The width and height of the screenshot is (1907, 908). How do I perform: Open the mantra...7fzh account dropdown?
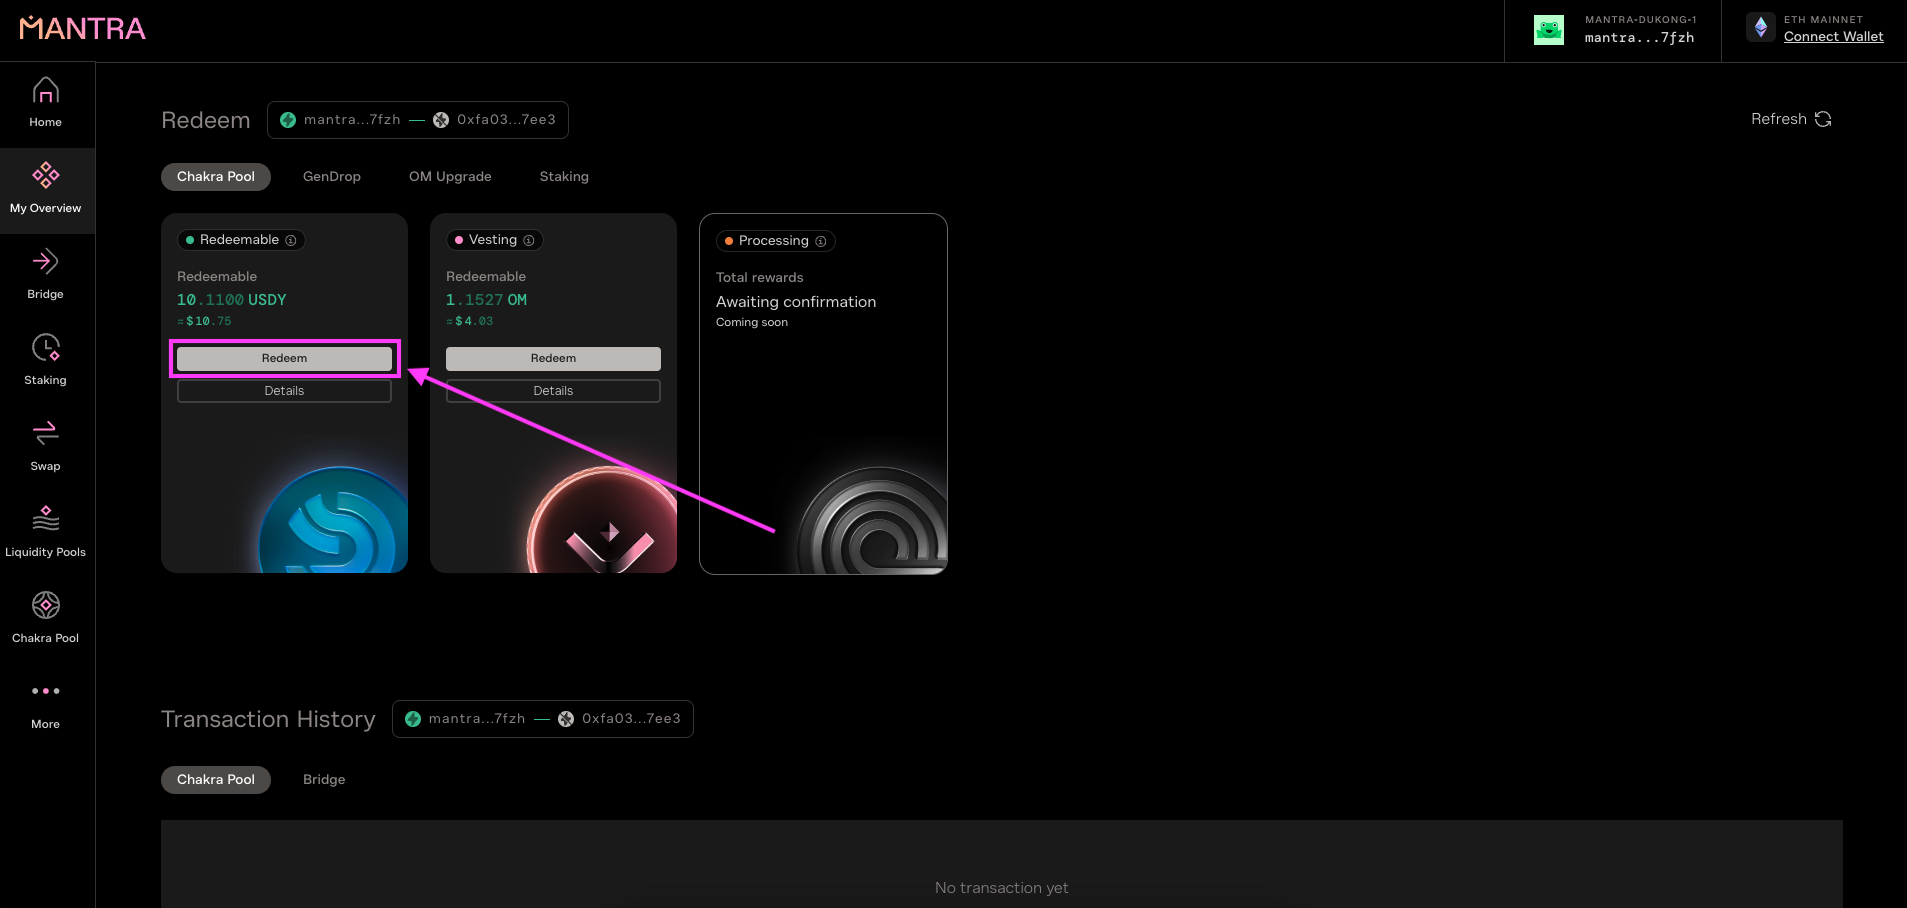1614,31
